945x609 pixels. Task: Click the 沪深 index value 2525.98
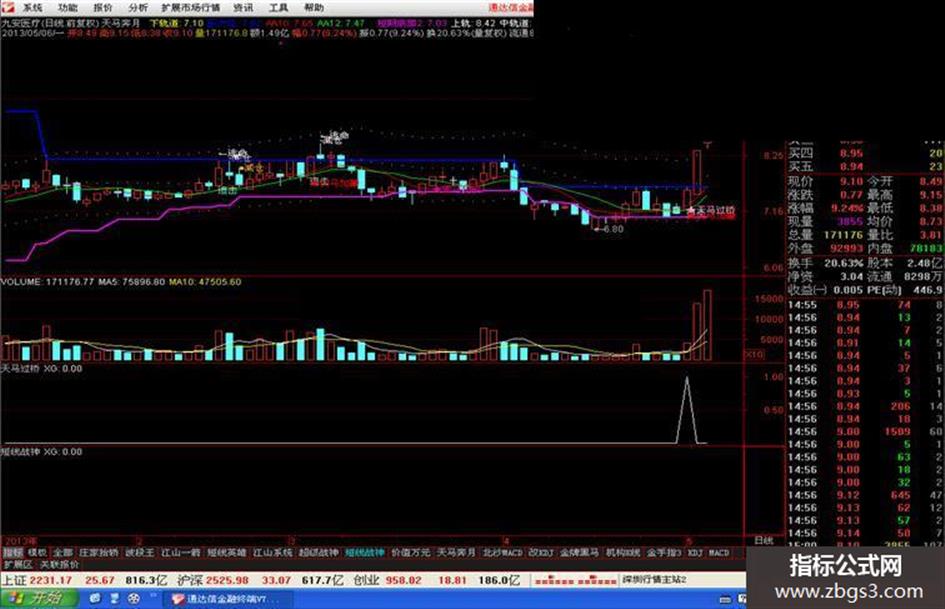[227, 580]
